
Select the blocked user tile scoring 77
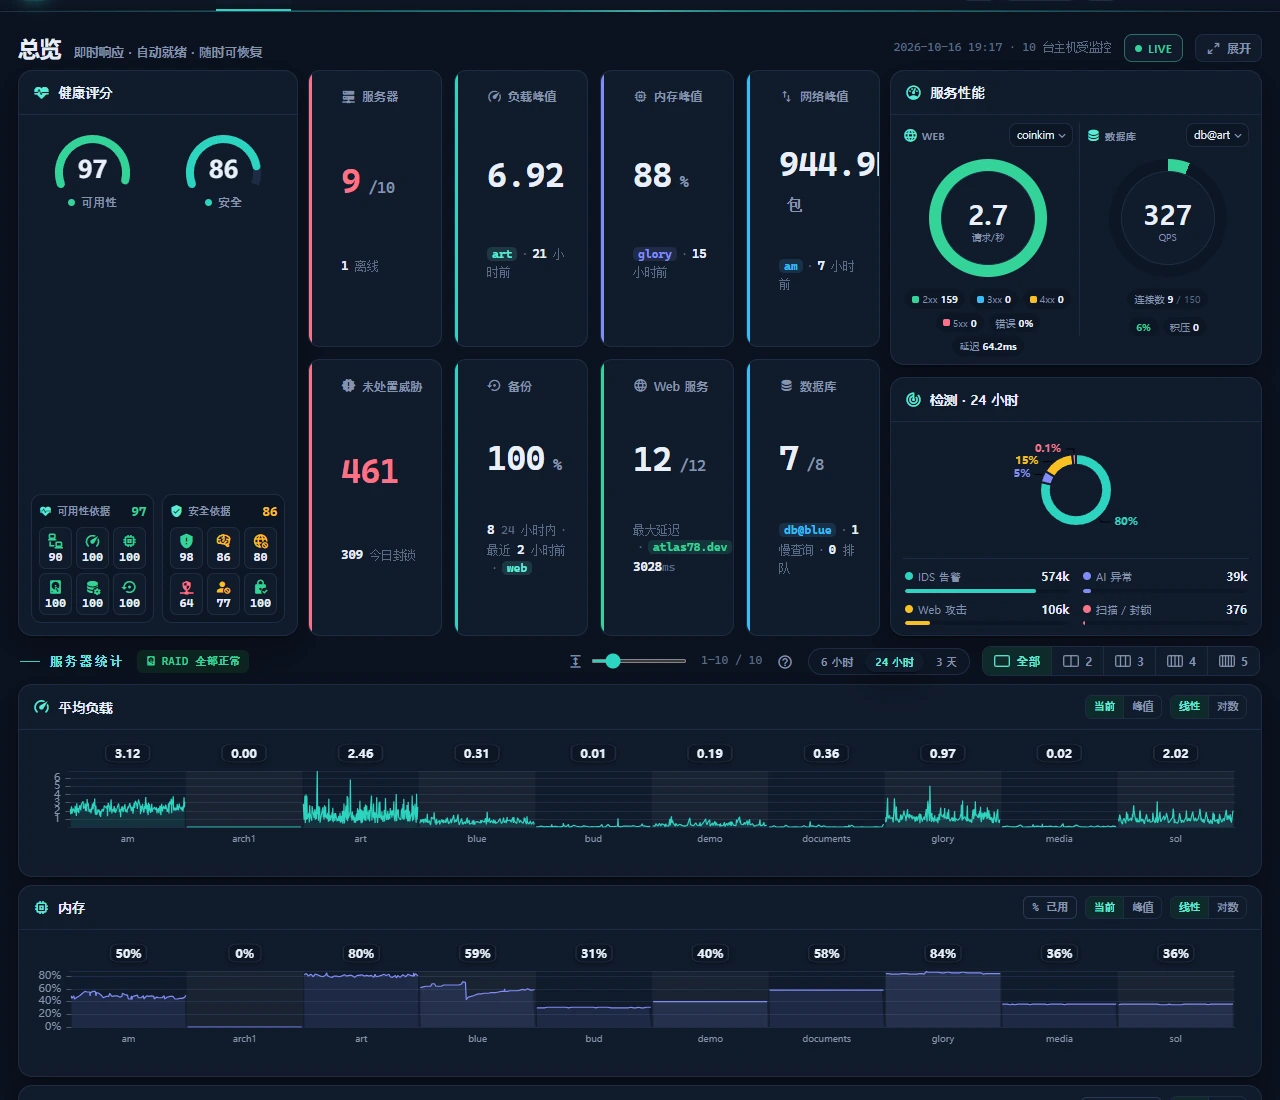[224, 593]
